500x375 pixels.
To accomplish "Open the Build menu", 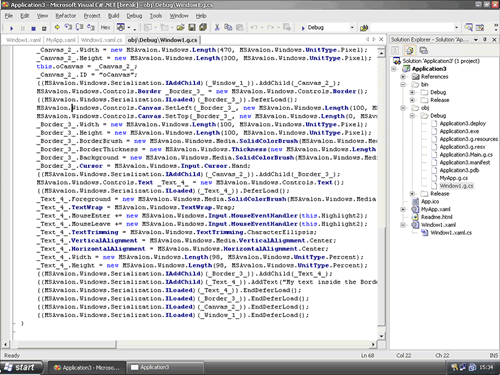I will click(x=113, y=16).
